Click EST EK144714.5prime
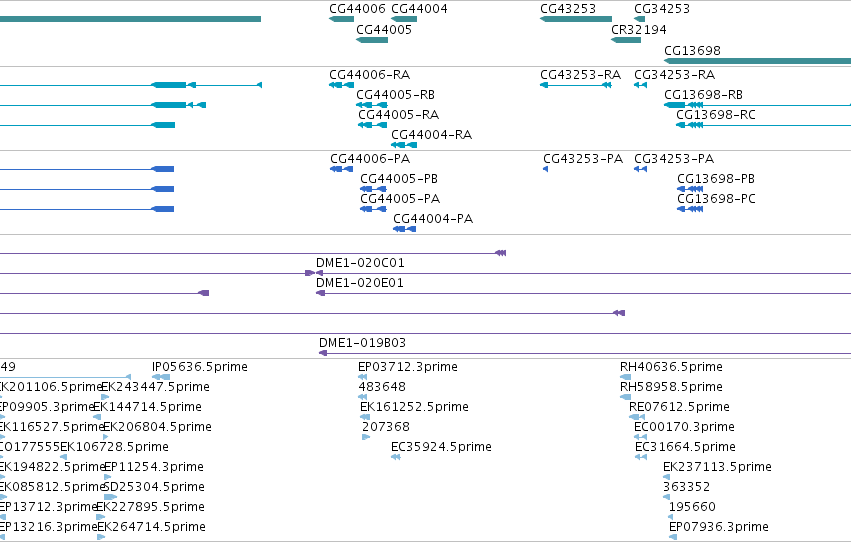 [x=148, y=407]
